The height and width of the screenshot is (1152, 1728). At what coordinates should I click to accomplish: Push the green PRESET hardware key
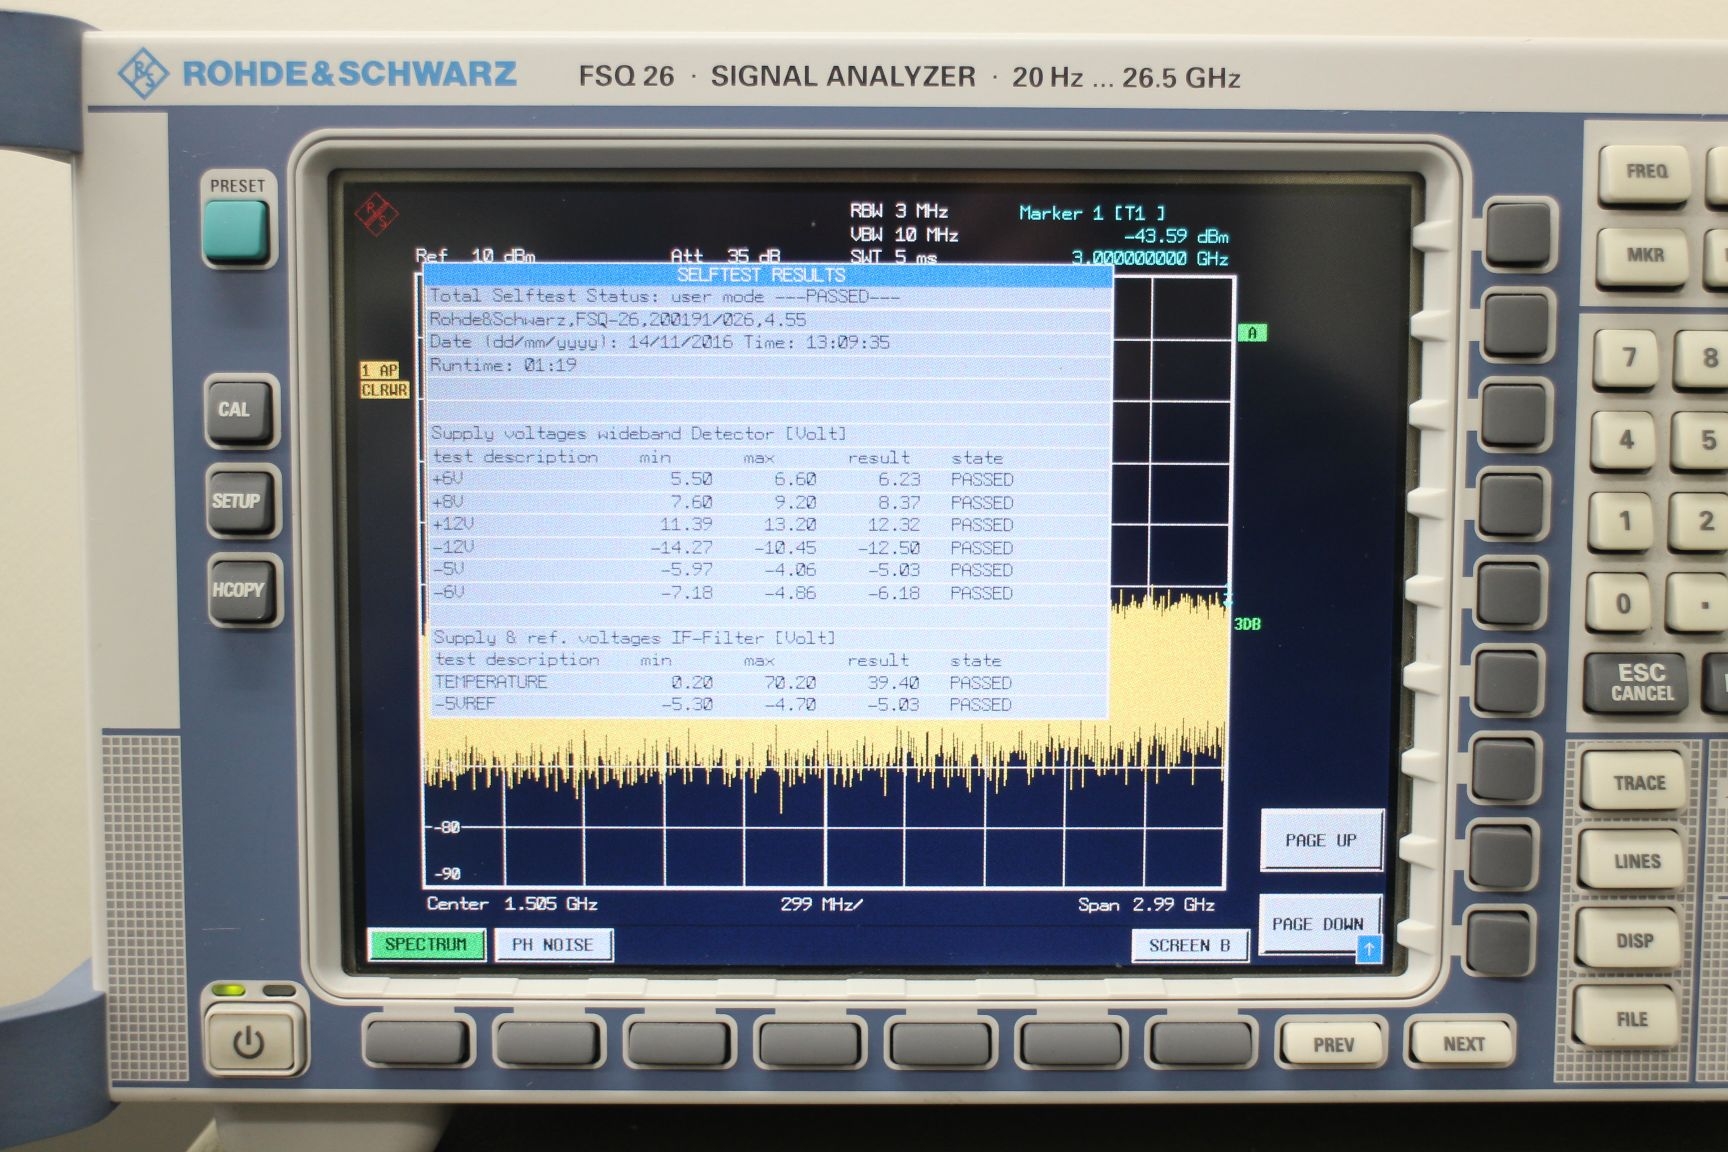coord(237,231)
